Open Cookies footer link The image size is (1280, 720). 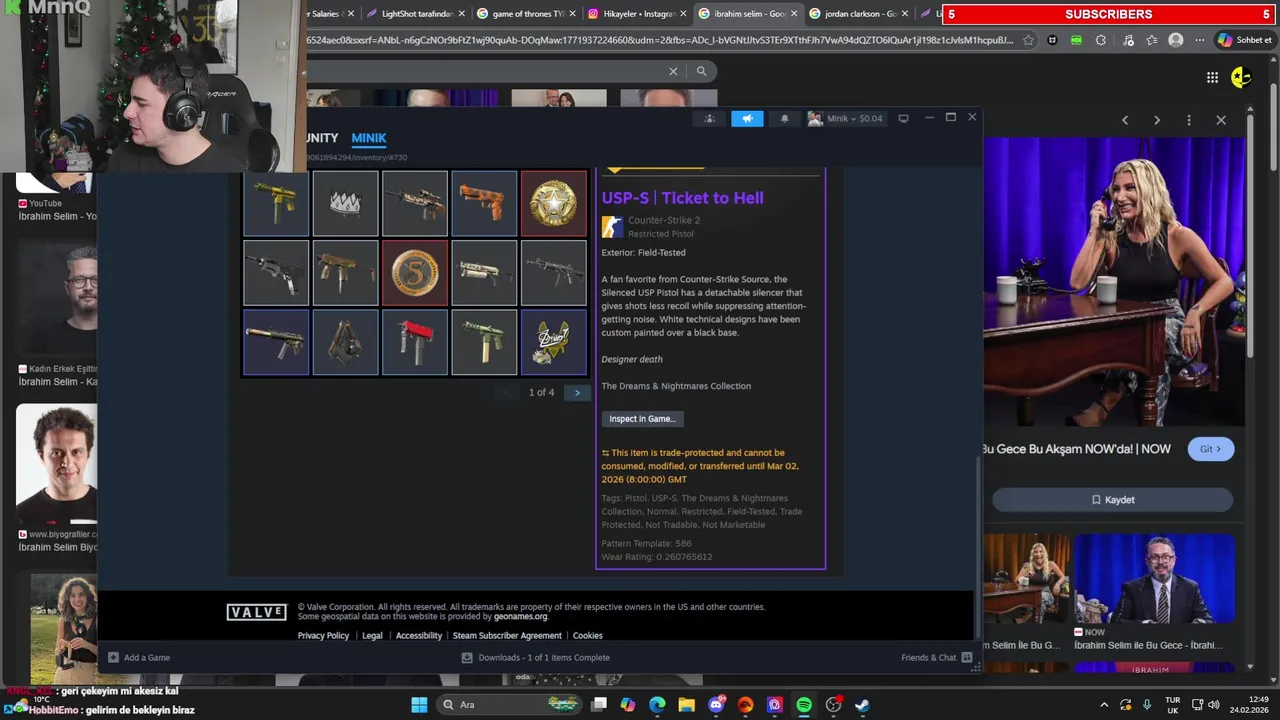(x=587, y=636)
